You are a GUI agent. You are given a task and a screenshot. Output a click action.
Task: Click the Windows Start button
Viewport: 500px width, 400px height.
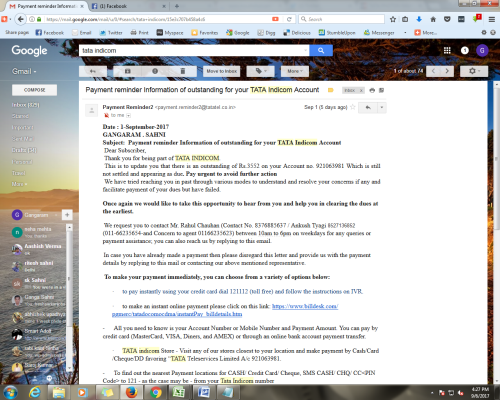(x=10, y=392)
